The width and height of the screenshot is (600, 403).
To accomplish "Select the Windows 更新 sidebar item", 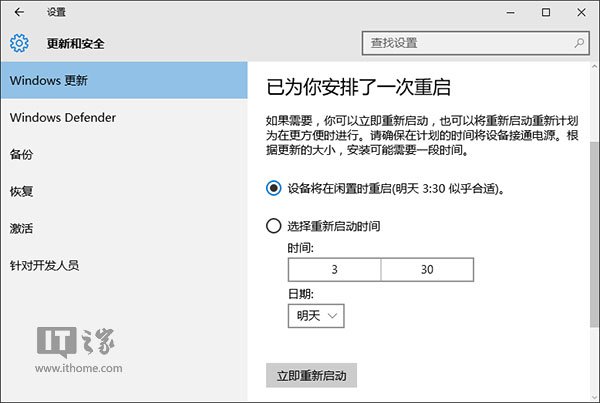I will click(124, 80).
